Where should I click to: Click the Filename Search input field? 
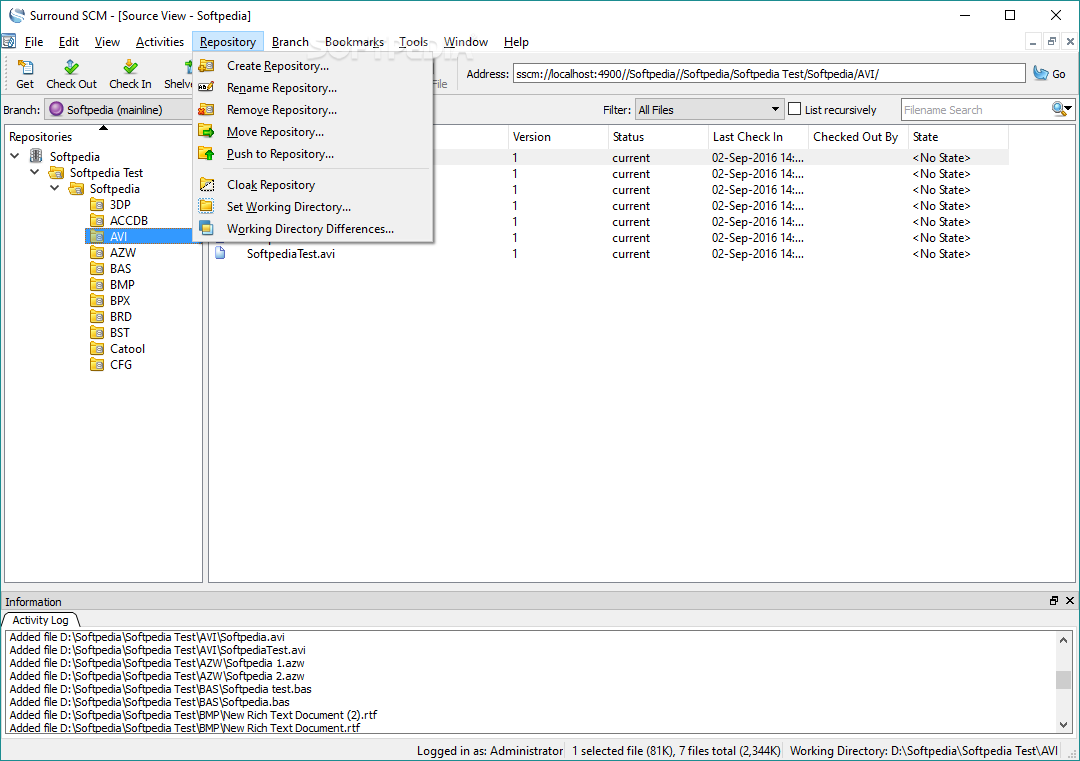(x=975, y=110)
